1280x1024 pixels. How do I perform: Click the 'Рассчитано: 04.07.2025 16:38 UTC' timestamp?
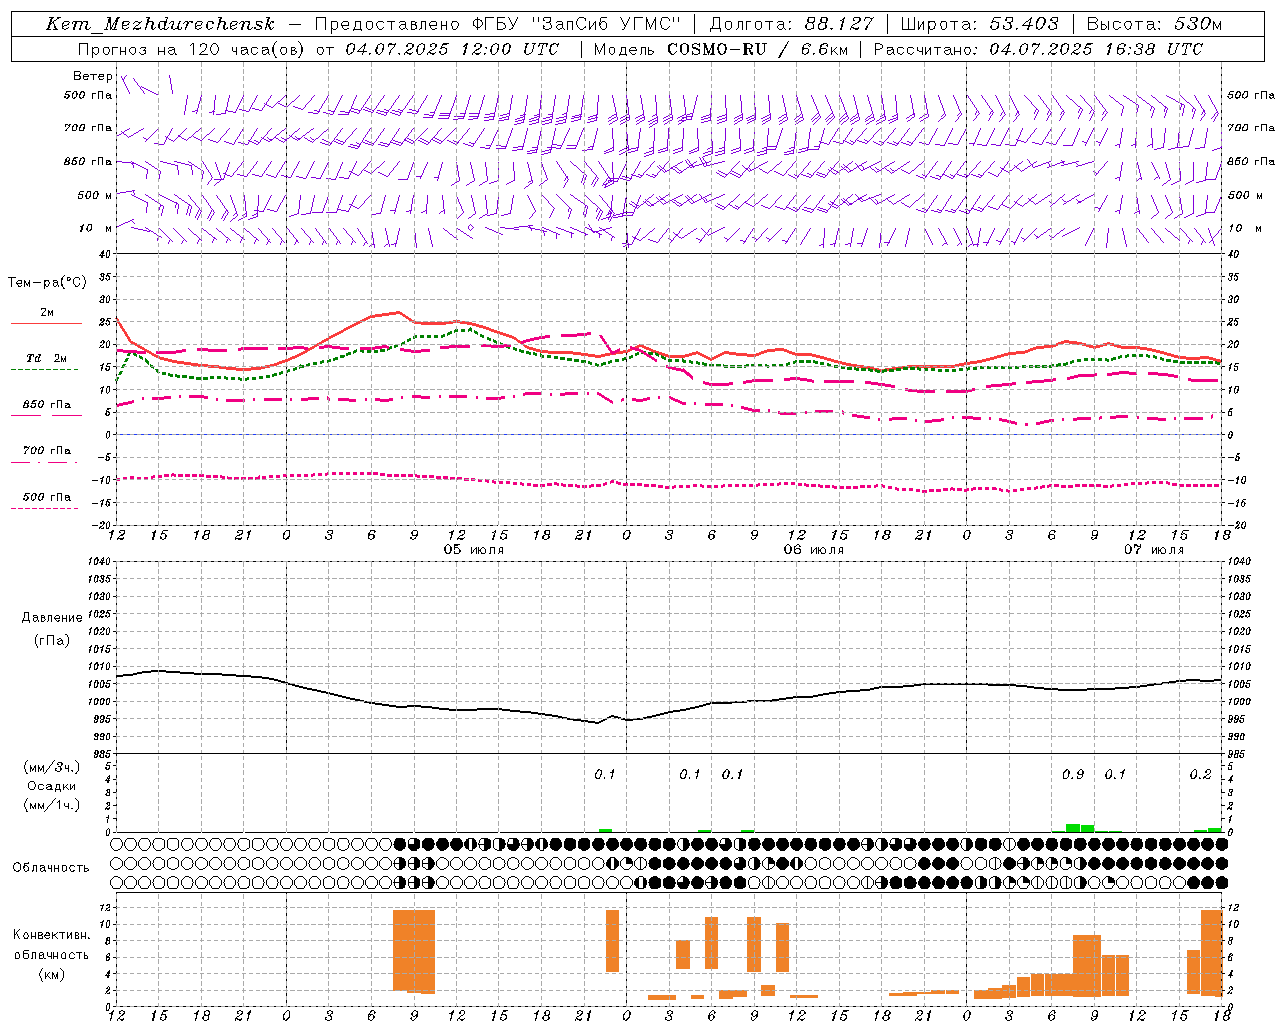(1038, 49)
